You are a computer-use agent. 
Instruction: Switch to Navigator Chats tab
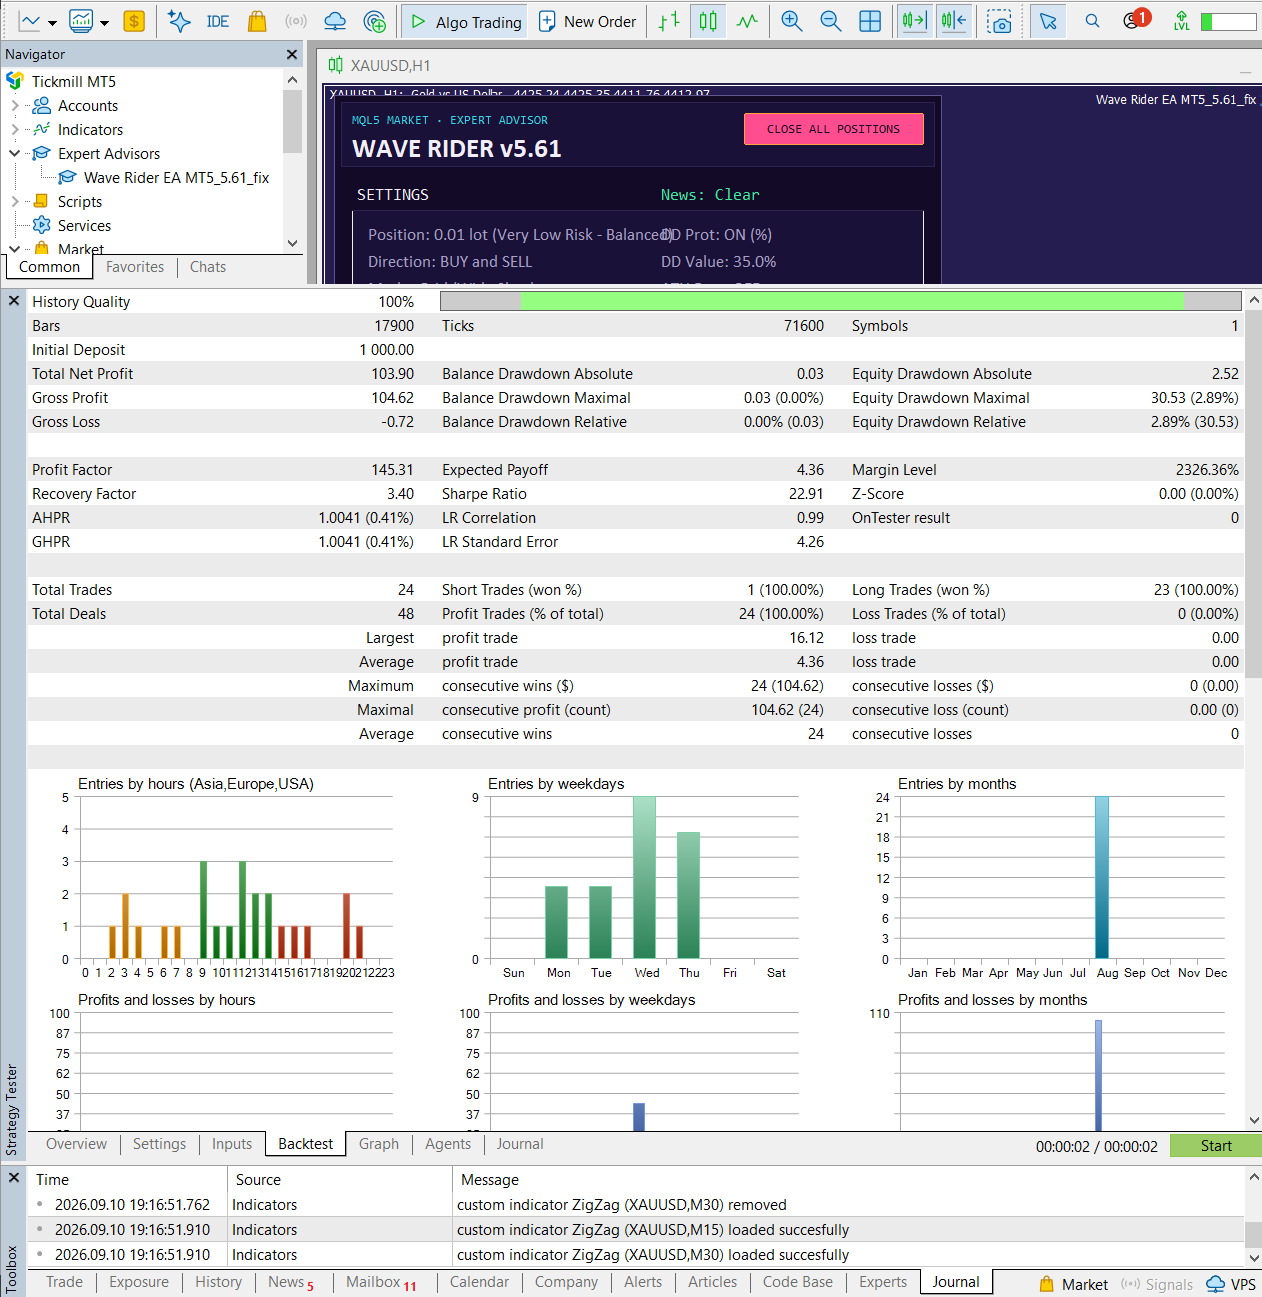click(x=208, y=267)
